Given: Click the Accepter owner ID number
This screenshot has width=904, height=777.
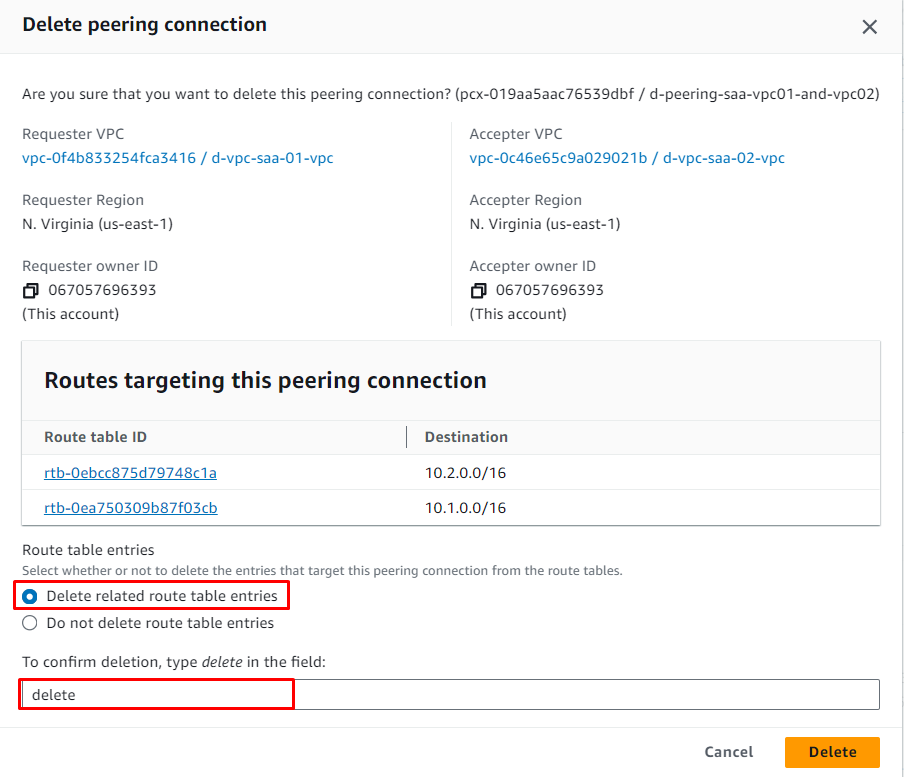Looking at the screenshot, I should pyautogui.click(x=550, y=291).
